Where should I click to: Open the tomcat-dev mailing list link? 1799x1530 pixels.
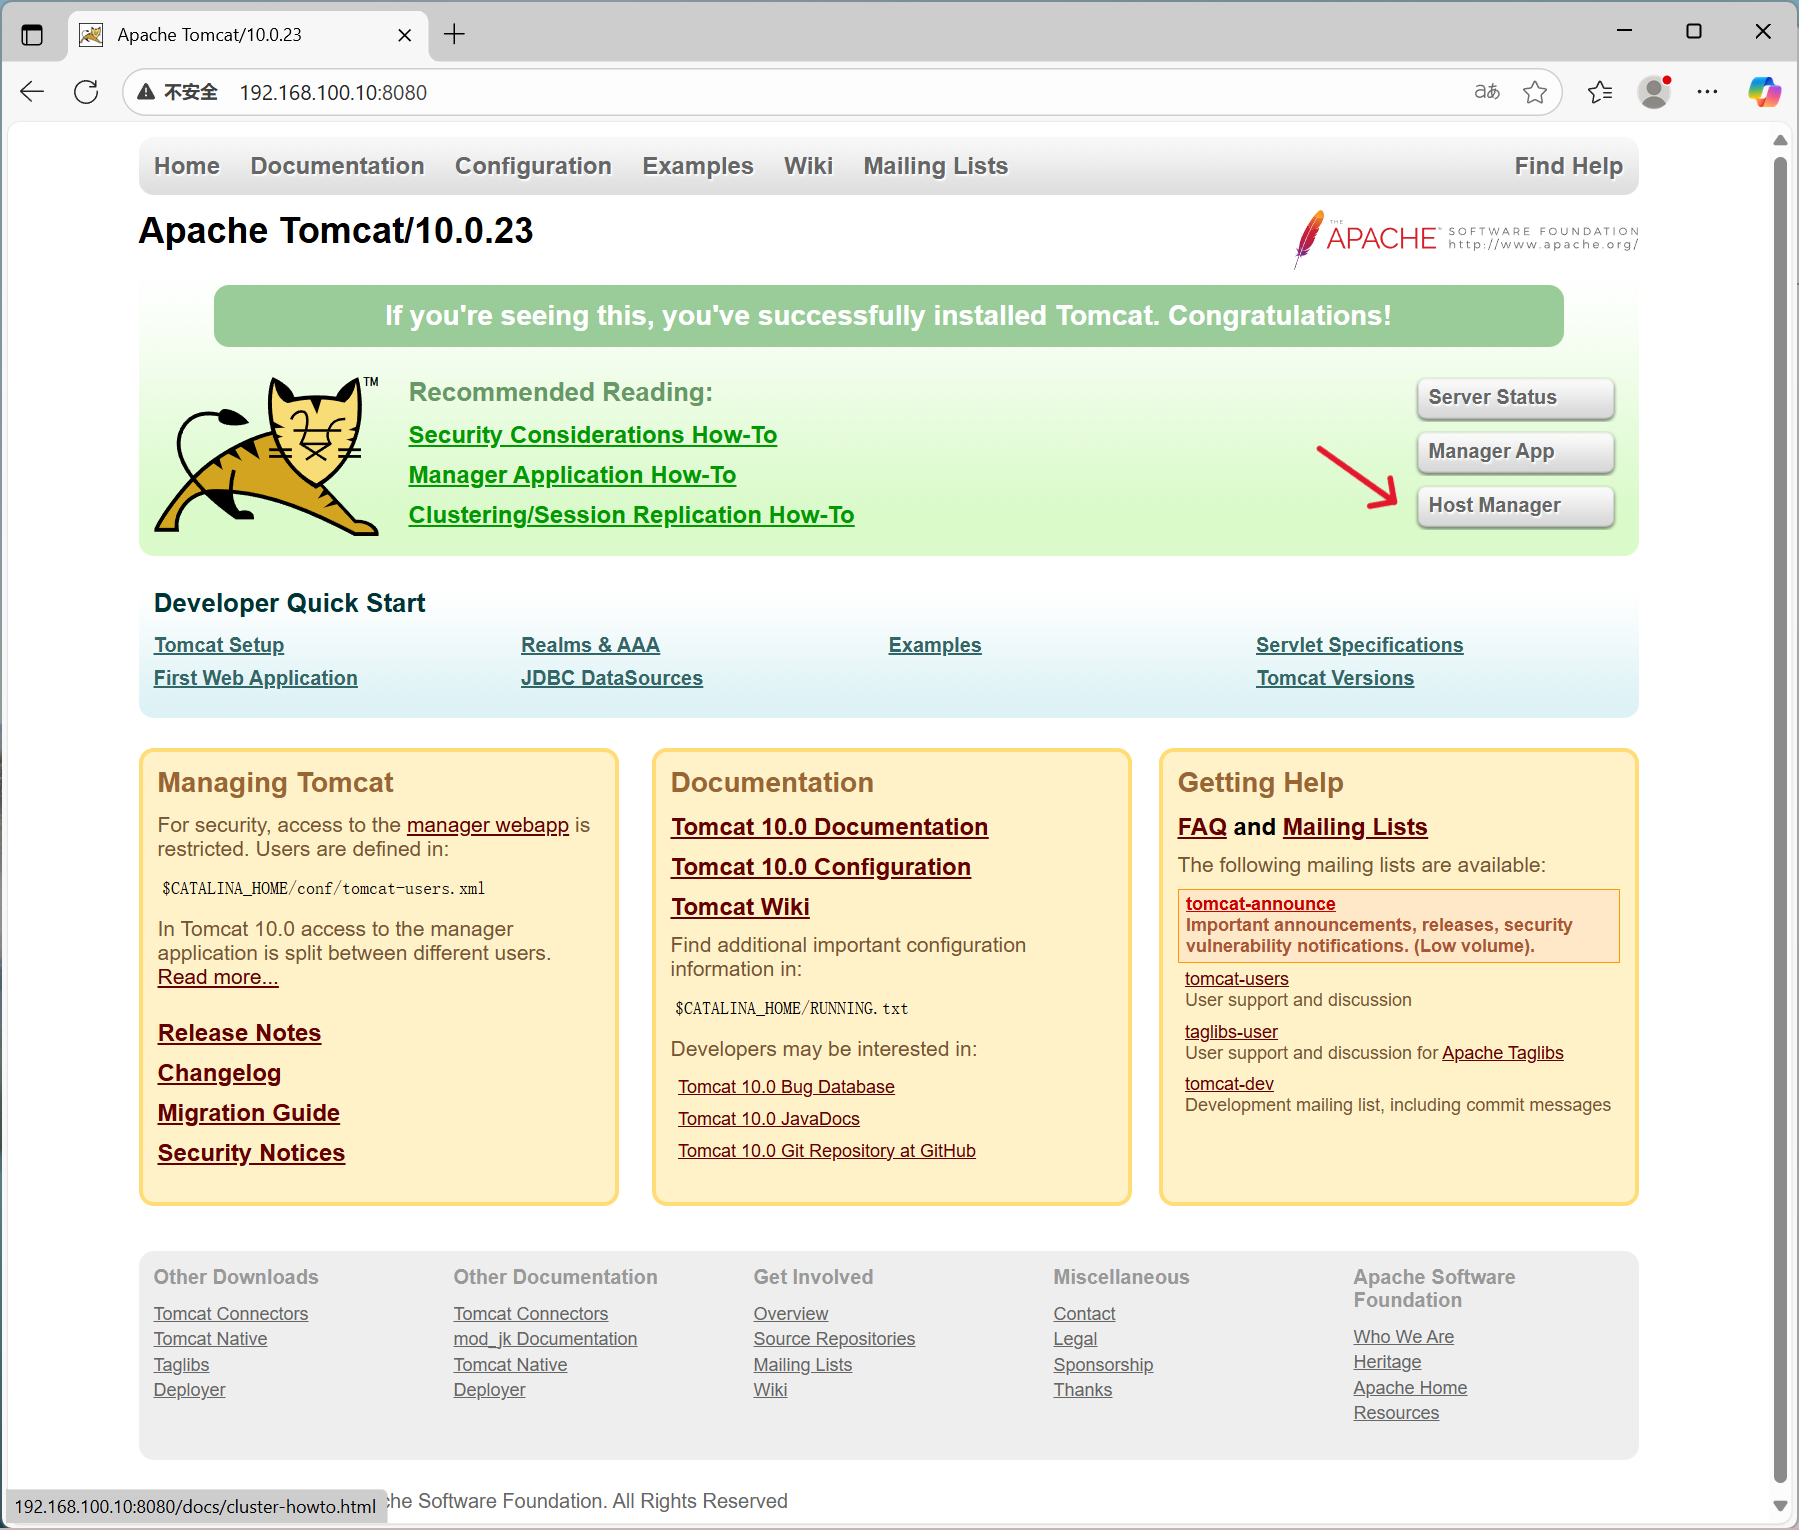(x=1229, y=1084)
